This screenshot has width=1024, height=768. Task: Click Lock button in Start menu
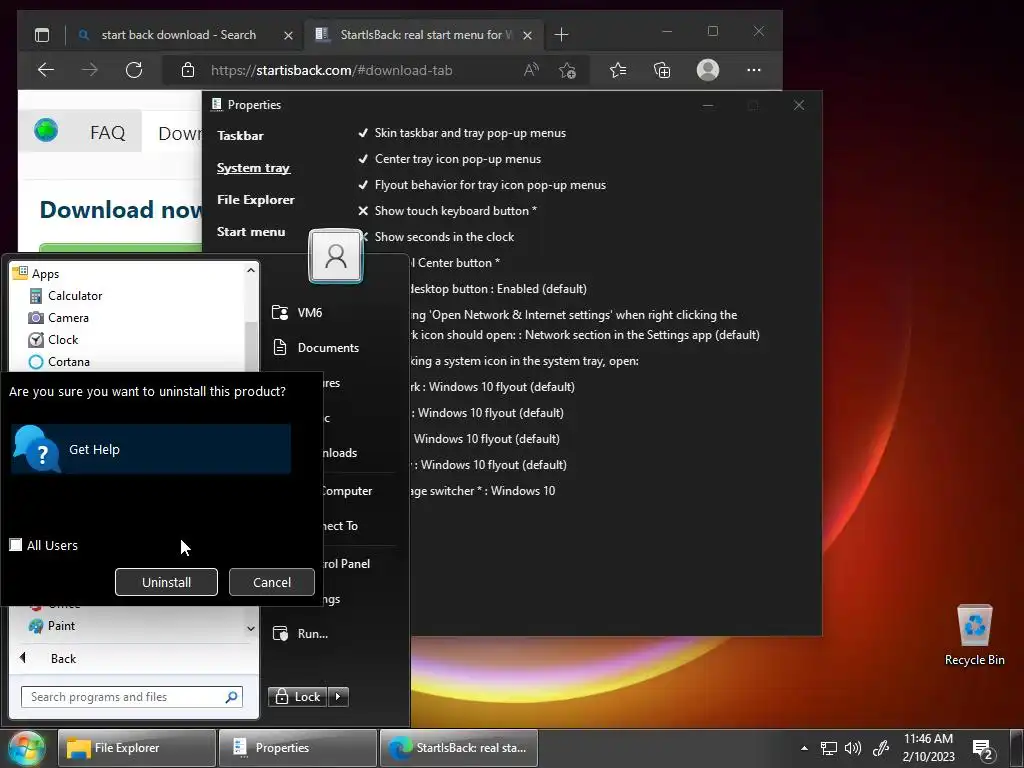298,697
